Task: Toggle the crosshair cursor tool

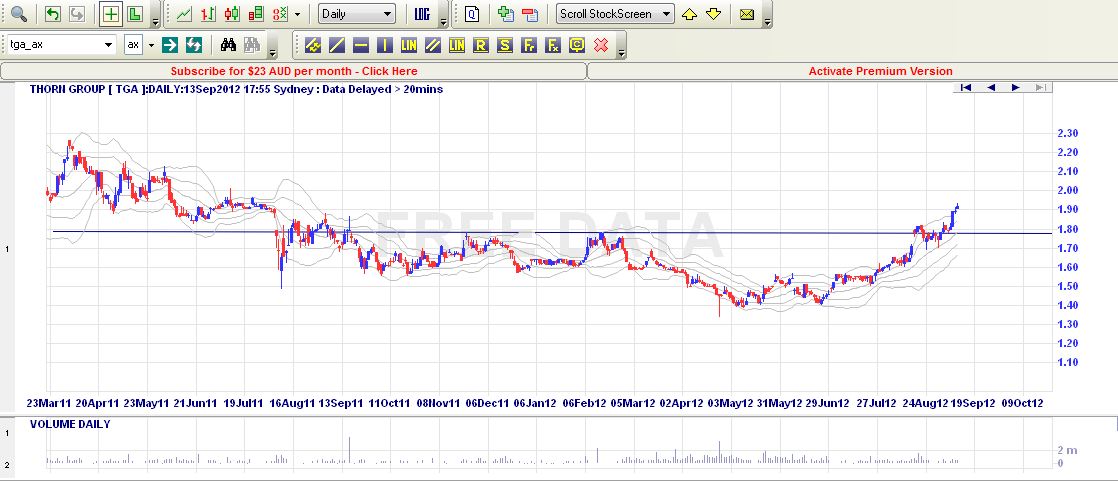Action: coord(111,13)
